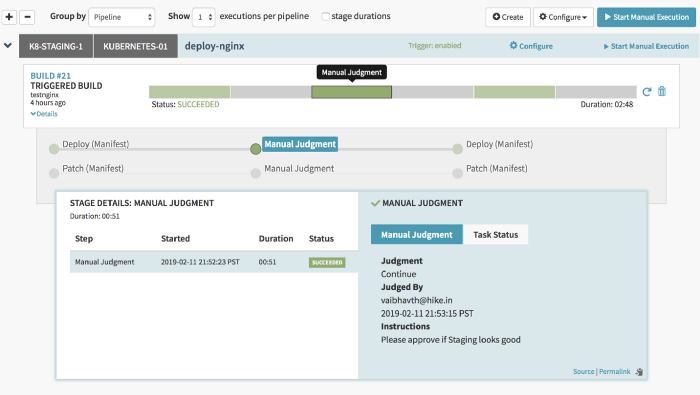
Task: Open the top Configure dropdown menu
Action: [563, 17]
